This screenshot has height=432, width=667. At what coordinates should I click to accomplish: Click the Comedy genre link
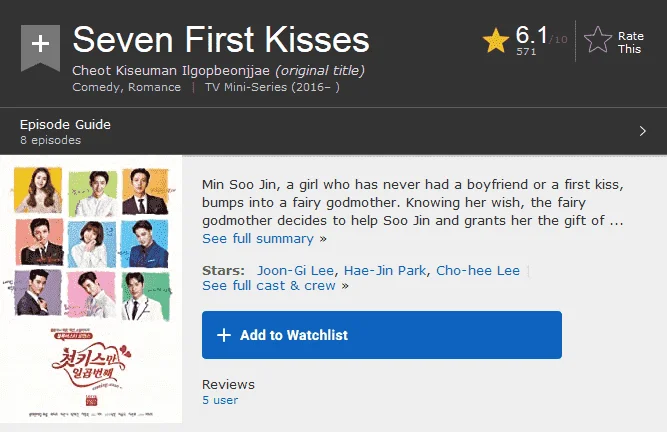[96, 87]
